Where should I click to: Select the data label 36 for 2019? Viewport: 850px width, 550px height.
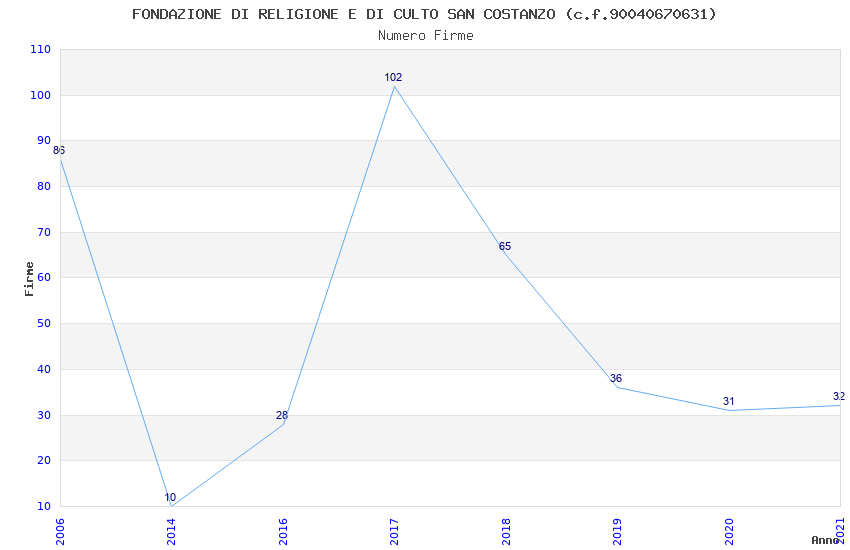tap(616, 378)
